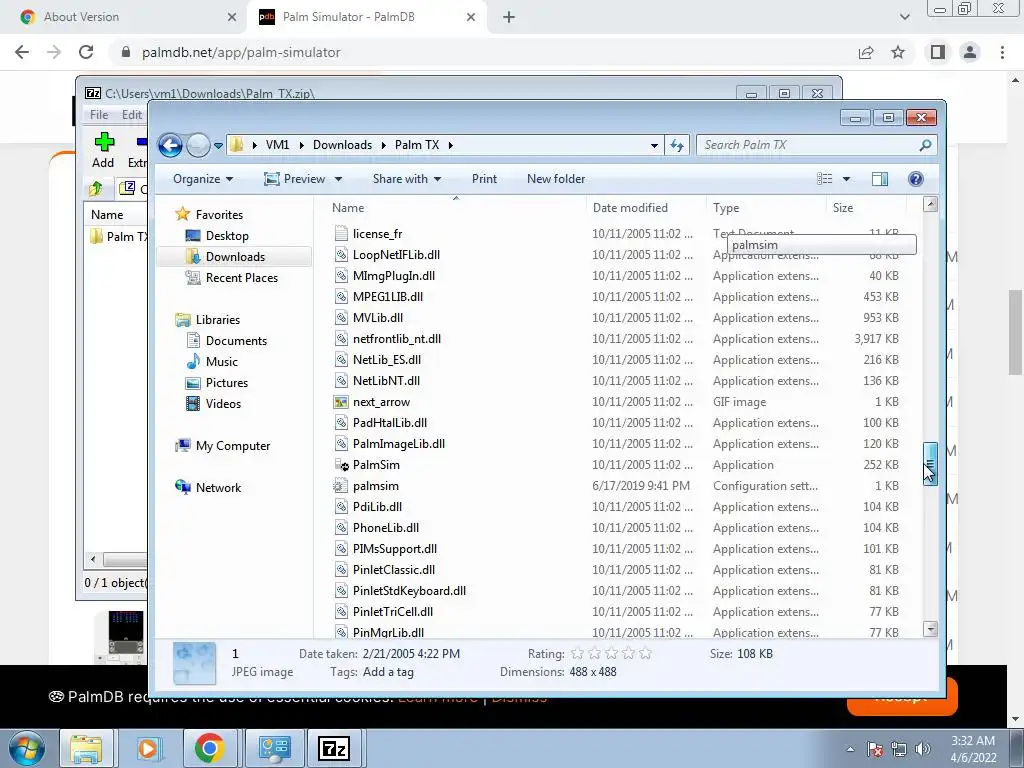The image size is (1024, 768).
Task: Select My Computer in navigation pane
Action: (232, 446)
